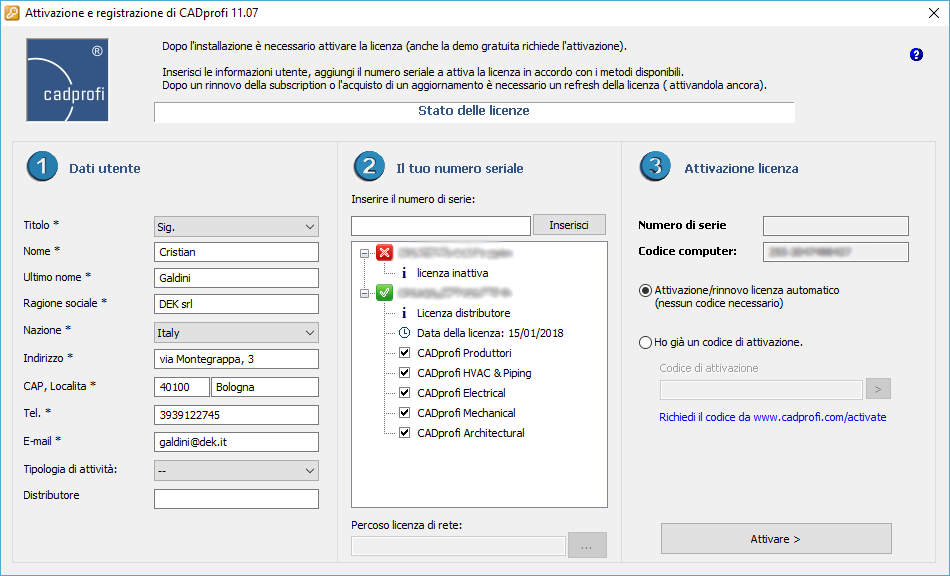Screen dimensions: 950x576
Task: Select the blurred serial number of the active license
Action: pyautogui.click(x=454, y=293)
